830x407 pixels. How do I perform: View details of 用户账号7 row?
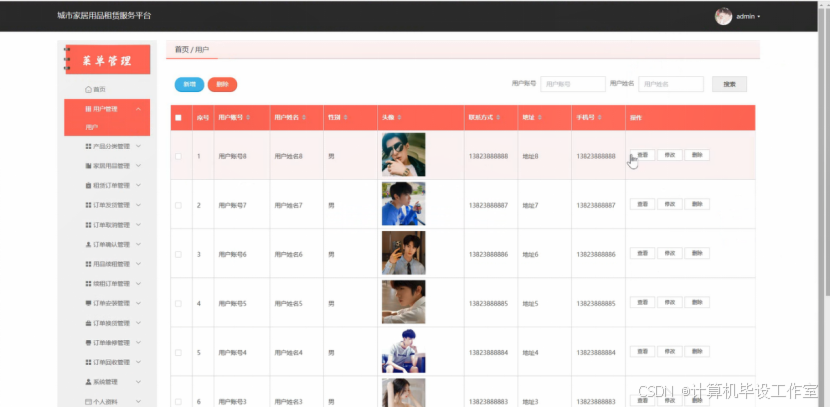(x=643, y=204)
